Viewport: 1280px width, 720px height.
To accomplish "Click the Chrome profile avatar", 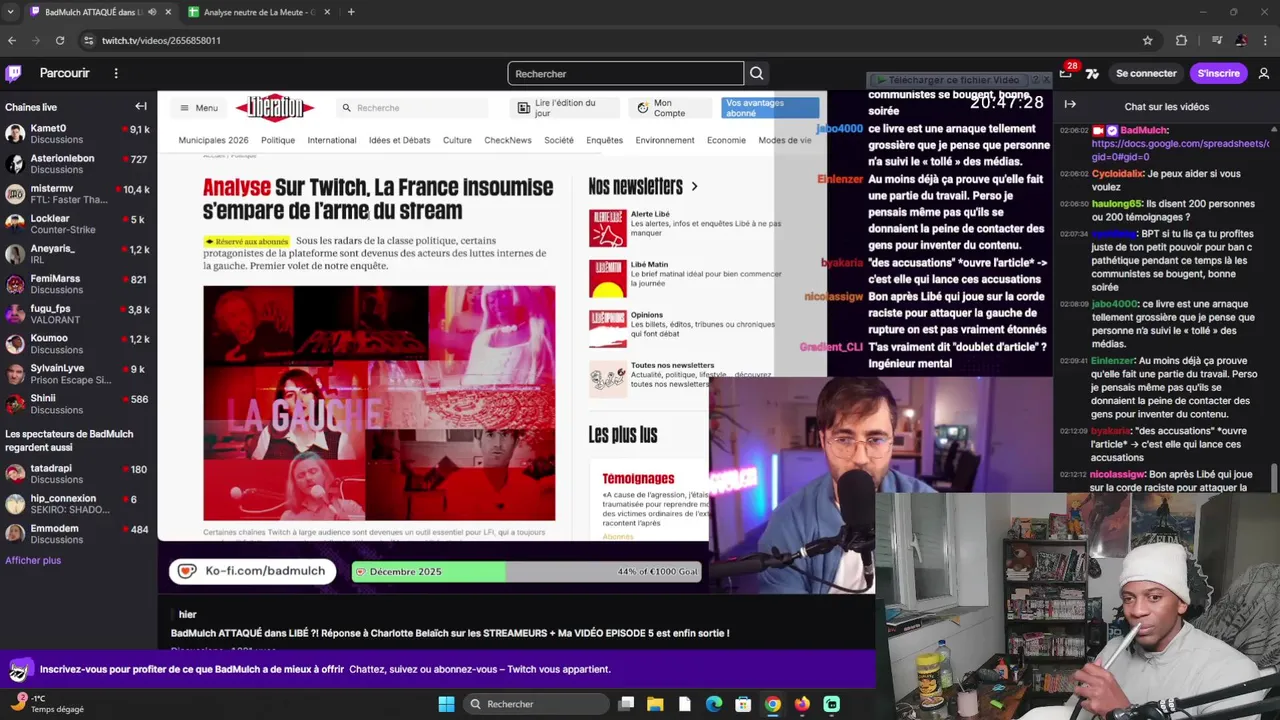I will [1241, 40].
